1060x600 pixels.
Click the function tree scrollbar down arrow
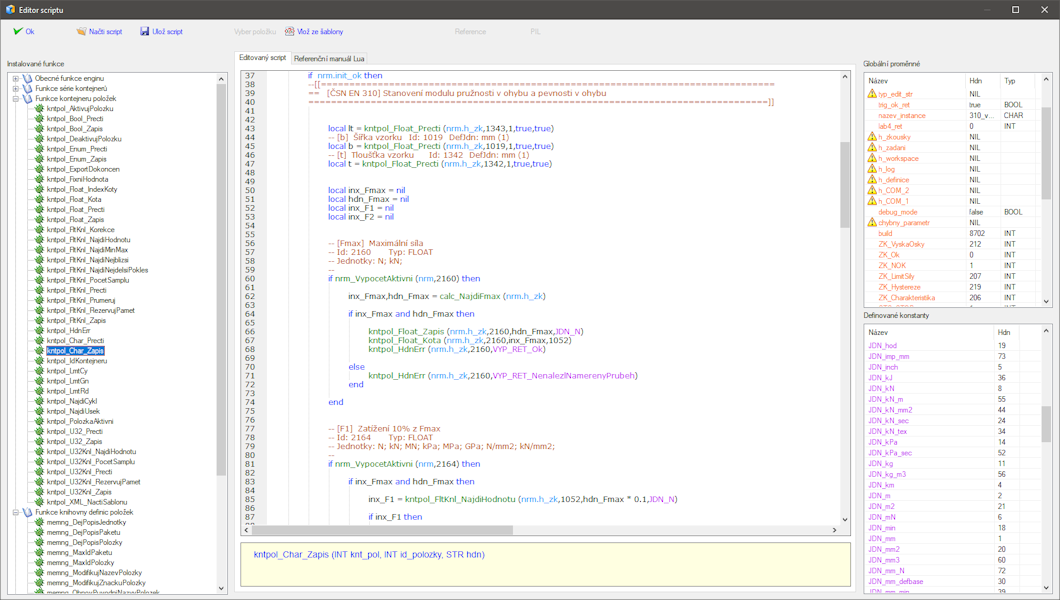click(221, 589)
